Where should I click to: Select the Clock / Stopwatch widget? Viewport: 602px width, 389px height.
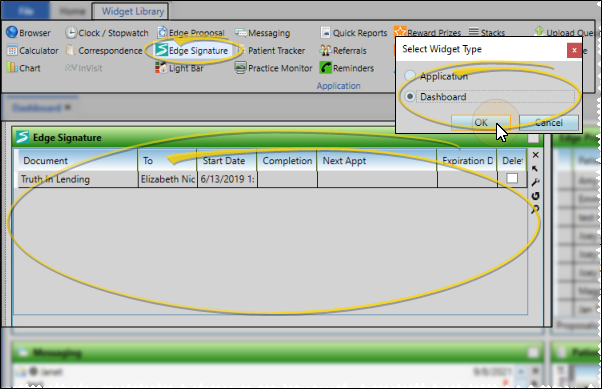(x=106, y=33)
